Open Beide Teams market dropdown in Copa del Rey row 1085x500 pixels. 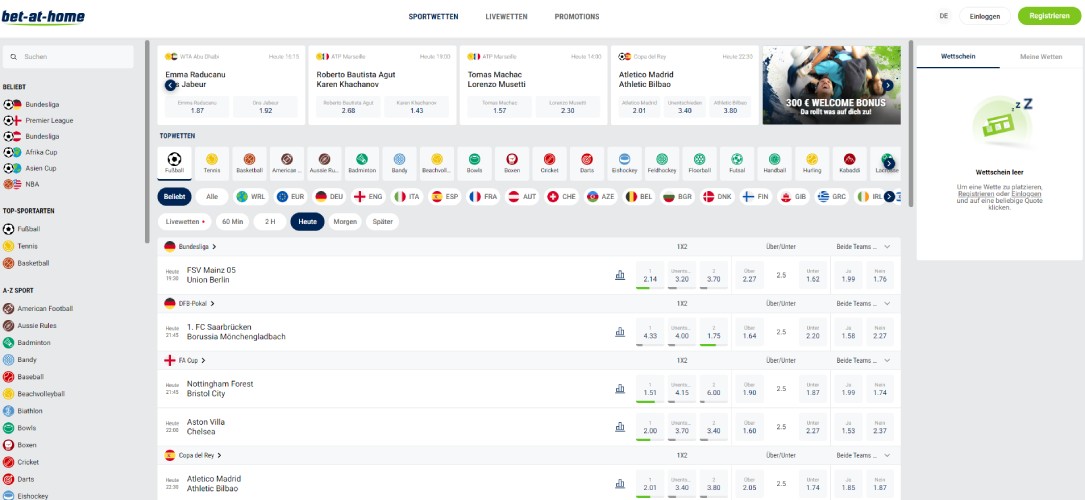(887, 455)
